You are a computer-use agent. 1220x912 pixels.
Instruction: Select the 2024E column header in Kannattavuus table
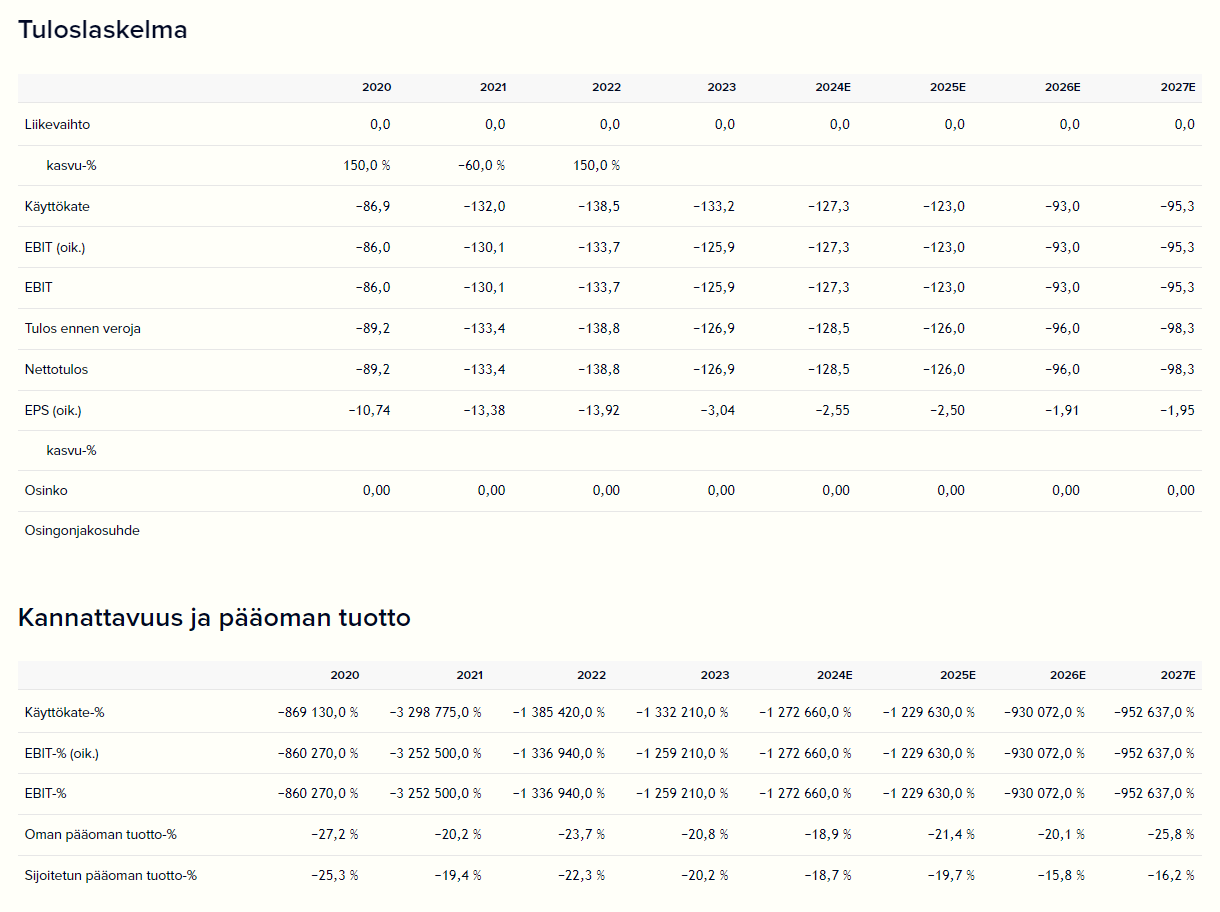tap(833, 676)
